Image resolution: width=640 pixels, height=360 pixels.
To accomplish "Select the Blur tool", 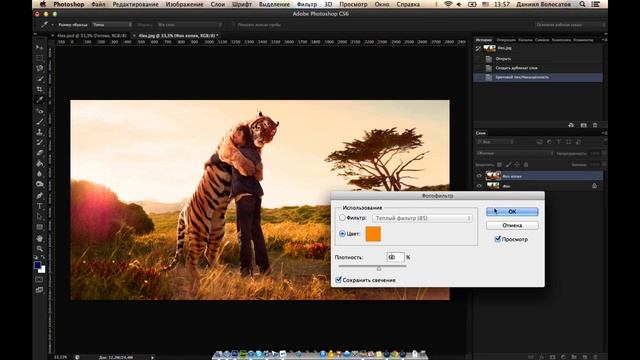I will coord(40,173).
